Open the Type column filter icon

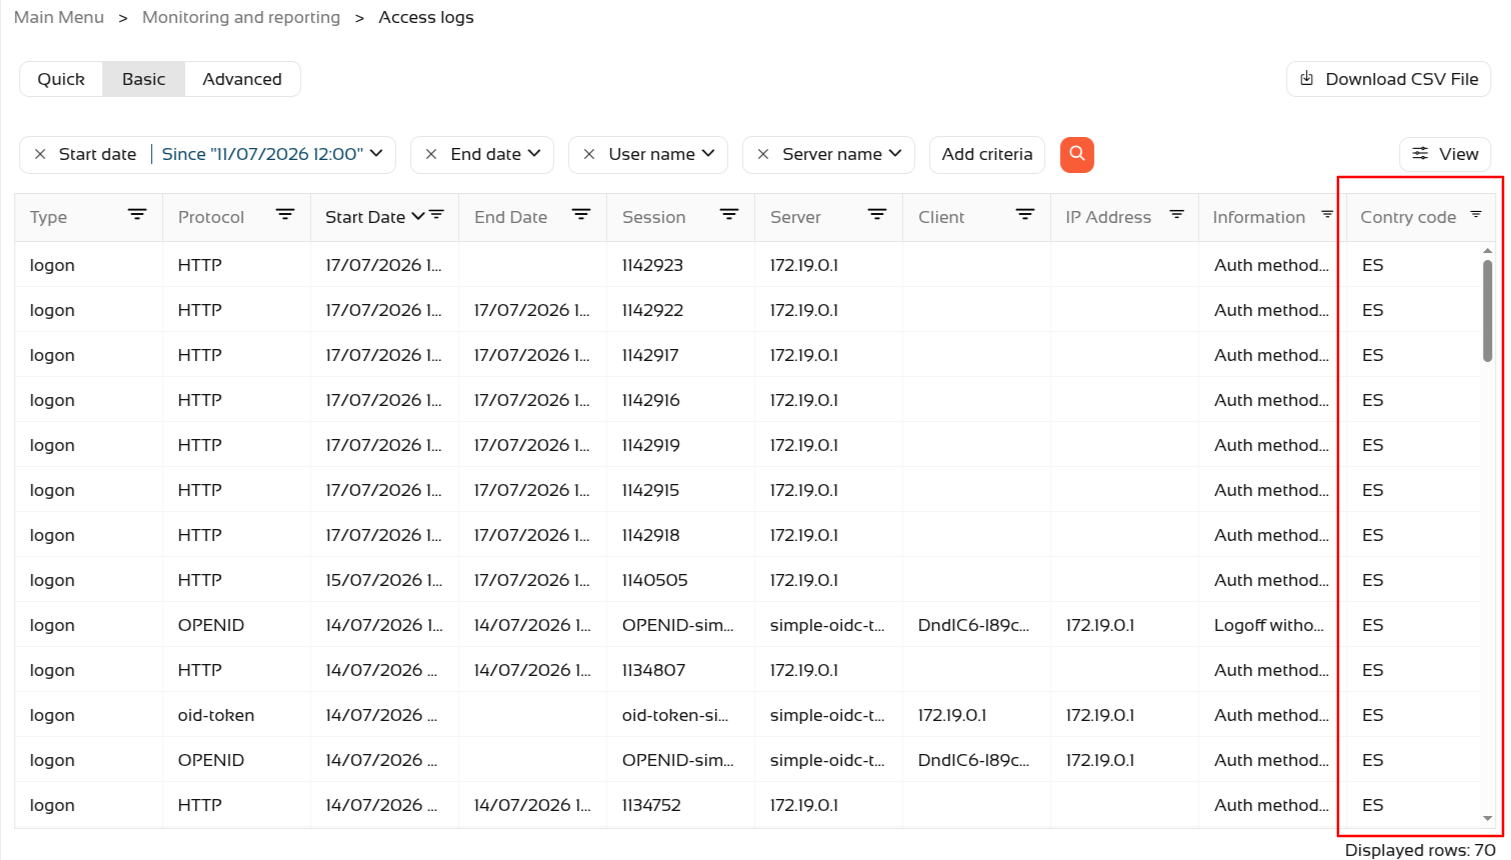coord(137,215)
